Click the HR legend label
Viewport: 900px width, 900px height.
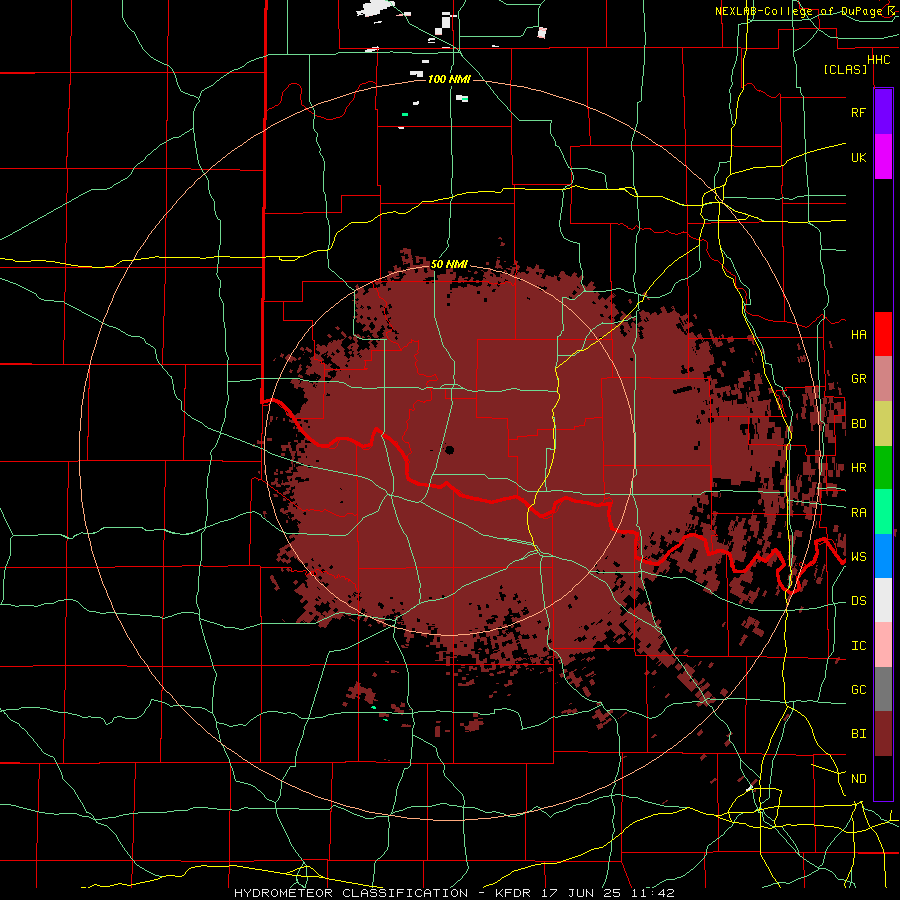pyautogui.click(x=858, y=468)
